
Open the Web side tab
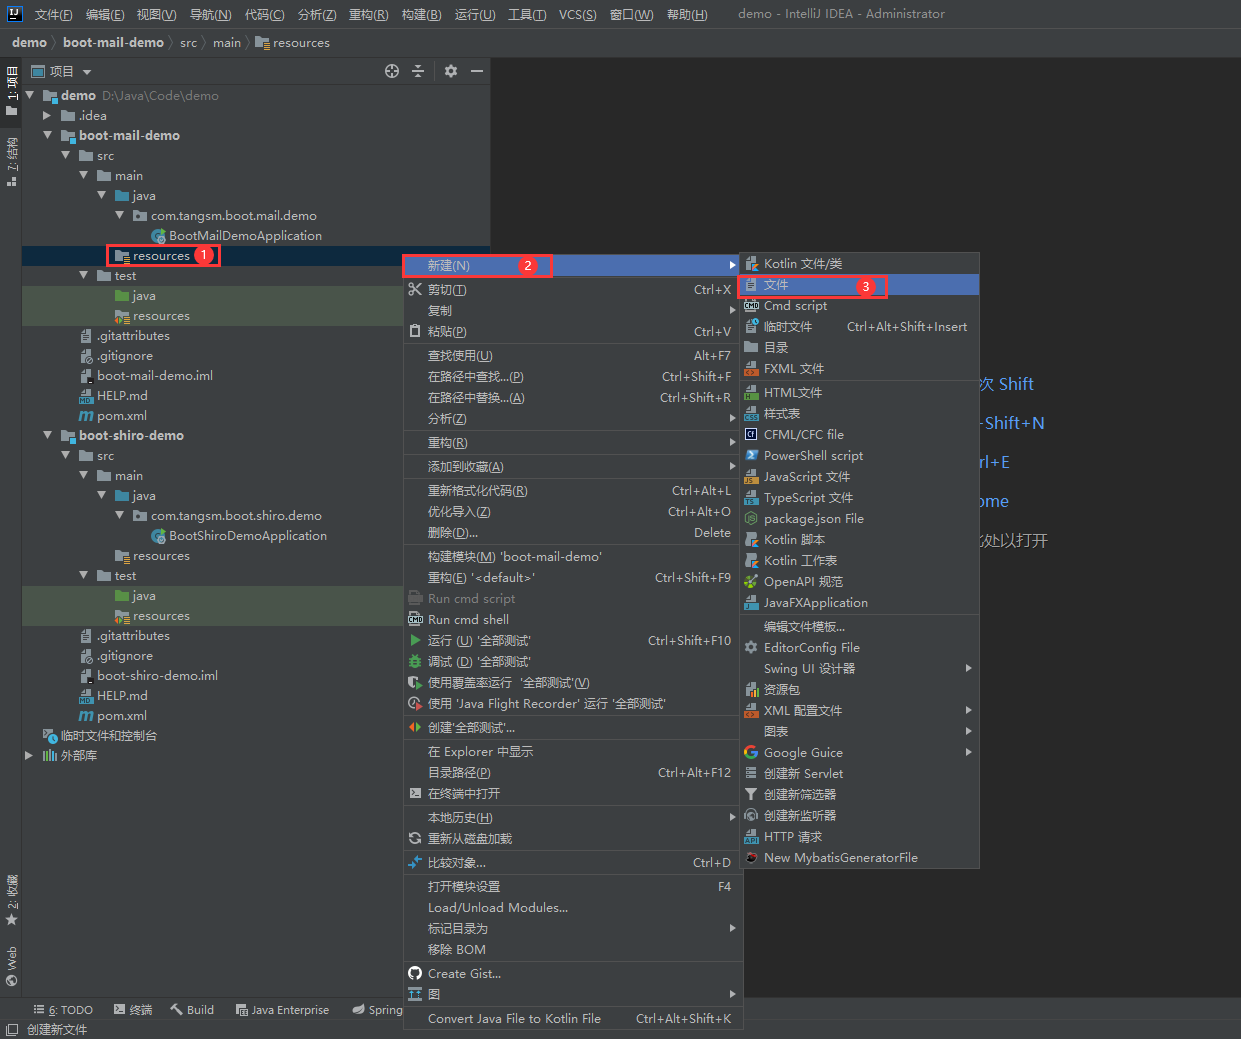11,966
